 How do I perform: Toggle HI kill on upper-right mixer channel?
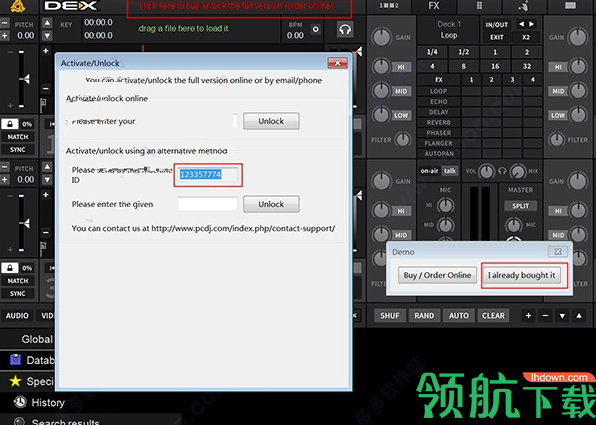point(558,67)
